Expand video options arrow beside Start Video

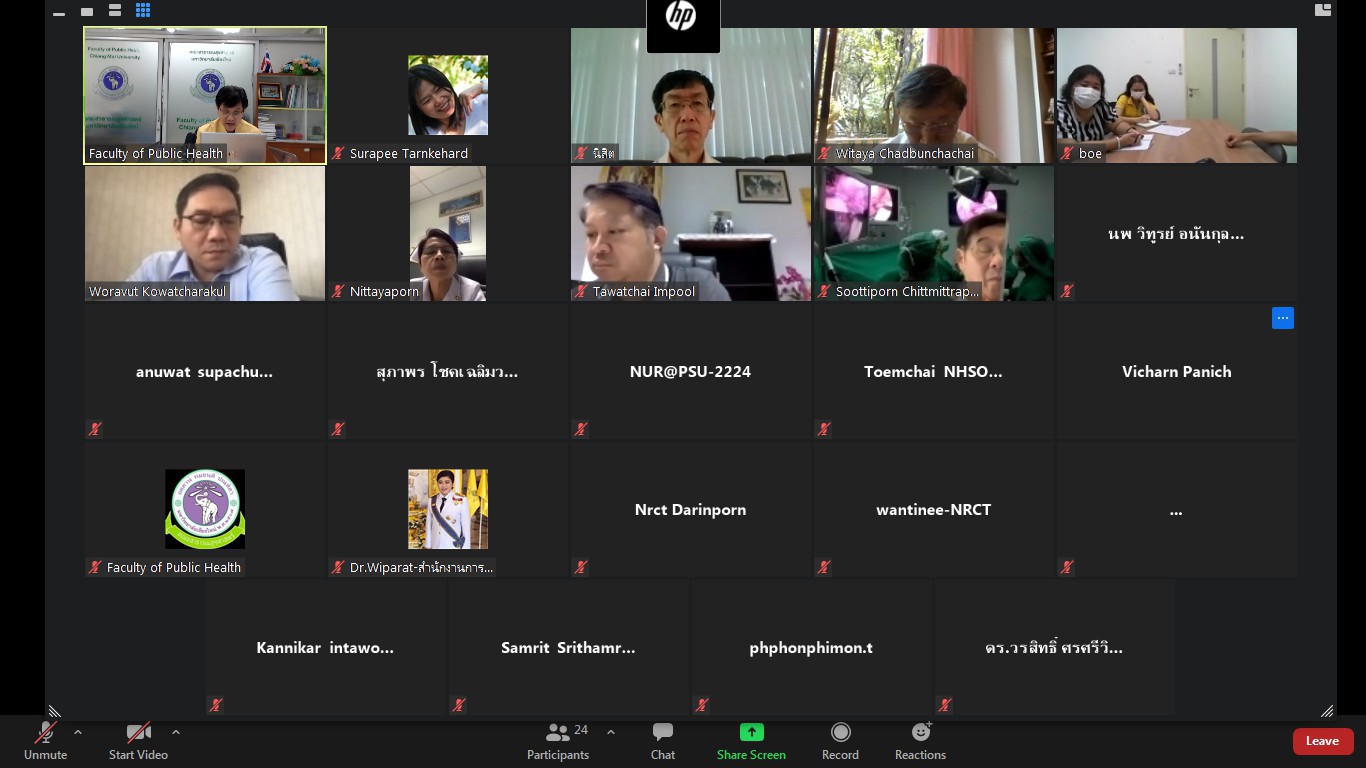(x=176, y=732)
